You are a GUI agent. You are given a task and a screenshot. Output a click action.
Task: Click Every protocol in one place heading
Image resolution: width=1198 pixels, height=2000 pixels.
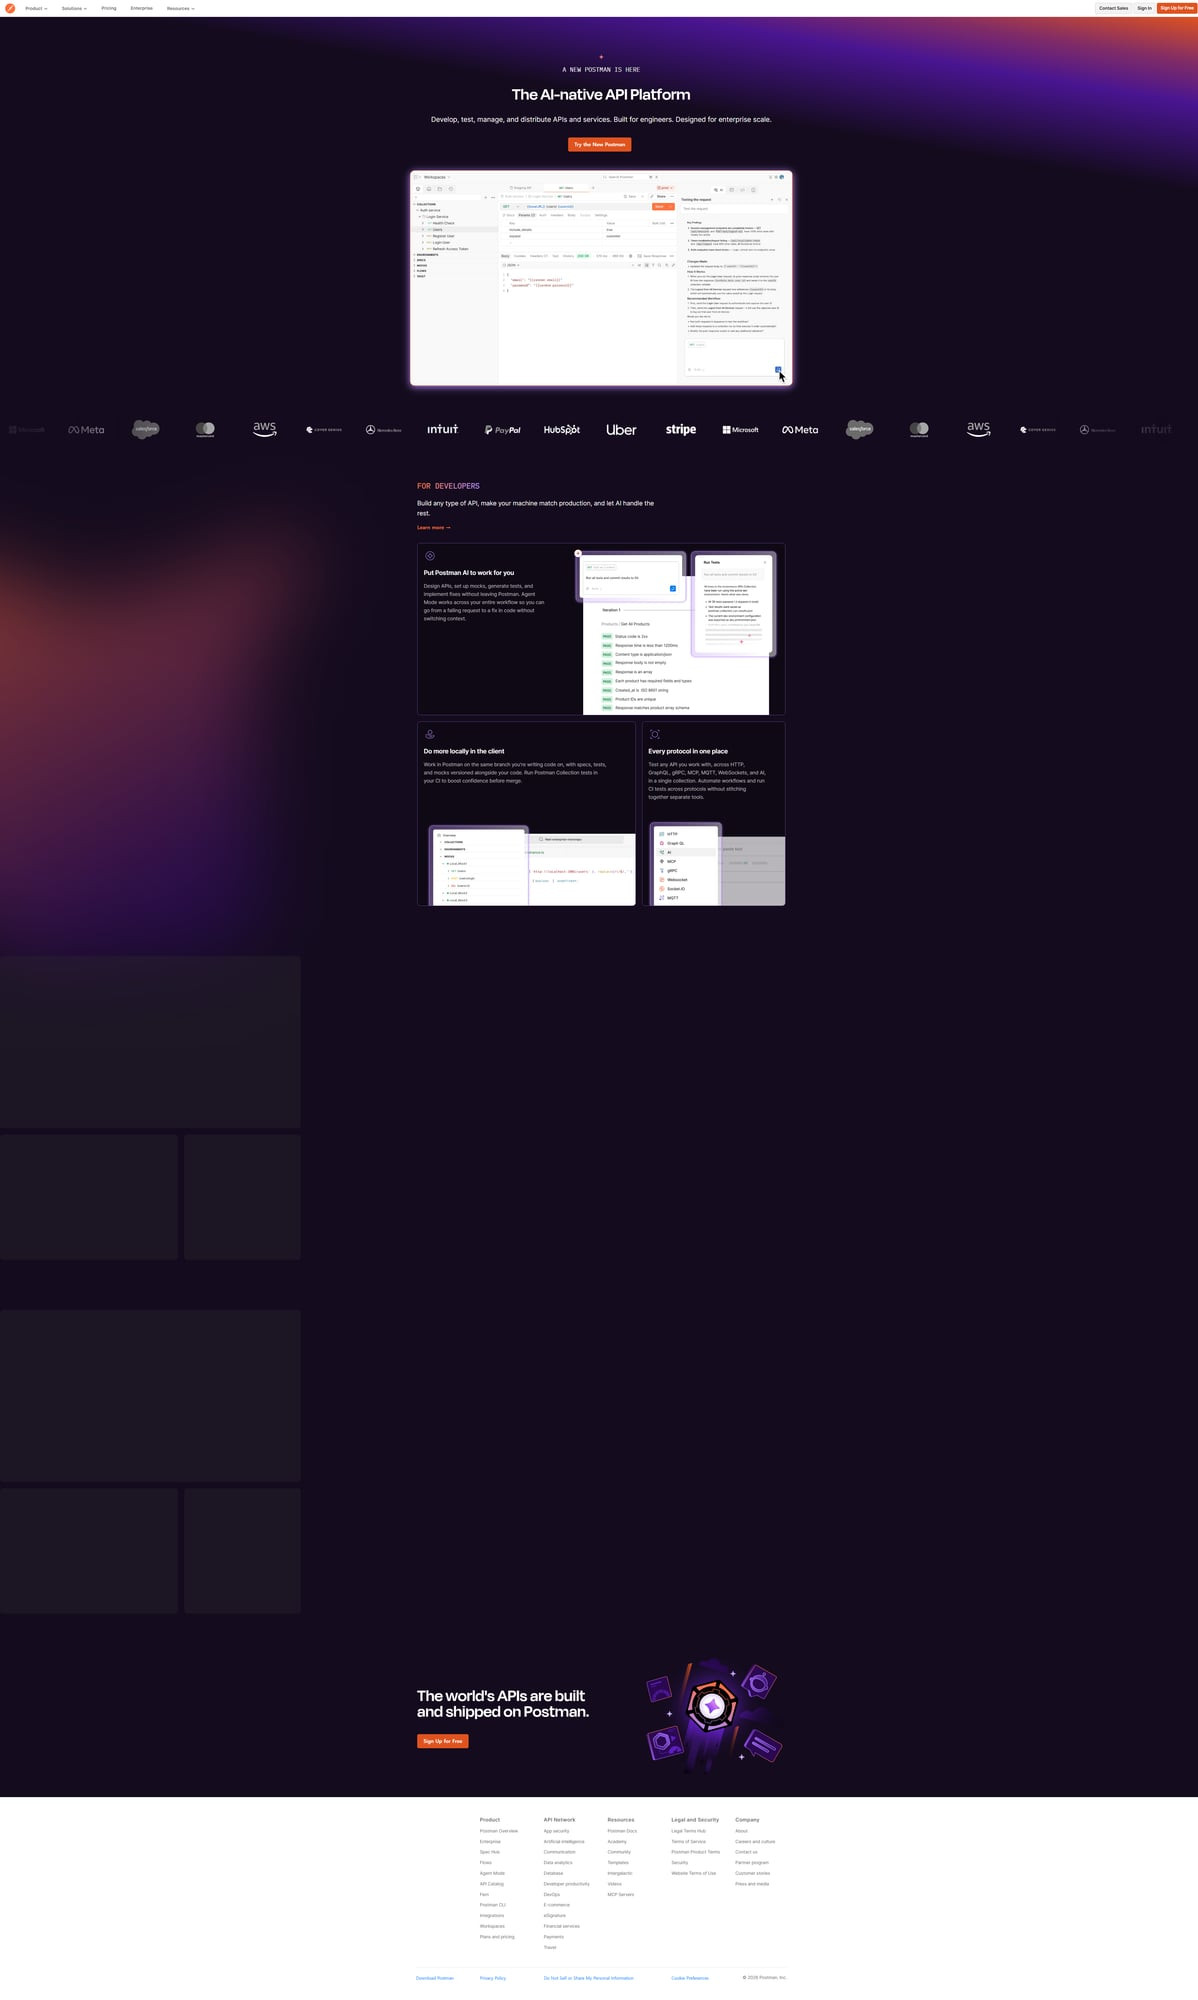pos(688,751)
